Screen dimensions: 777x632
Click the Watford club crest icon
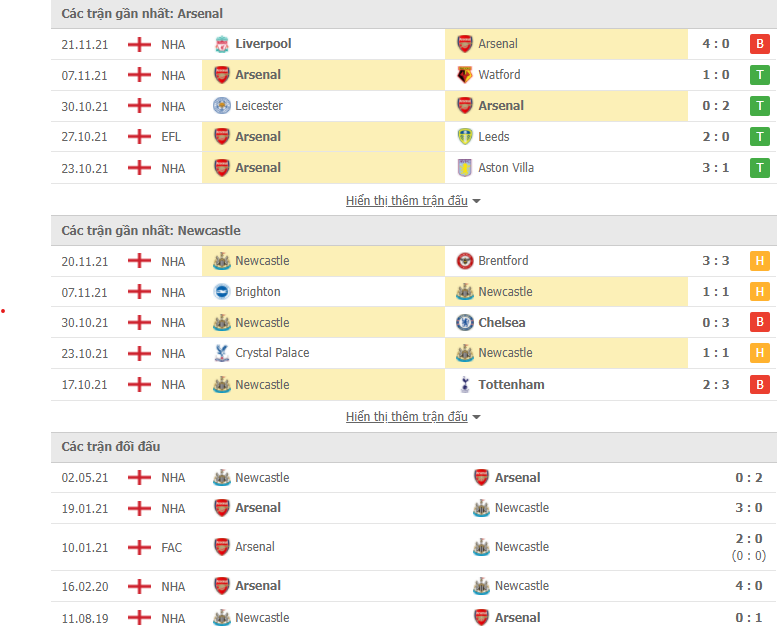[x=464, y=75]
